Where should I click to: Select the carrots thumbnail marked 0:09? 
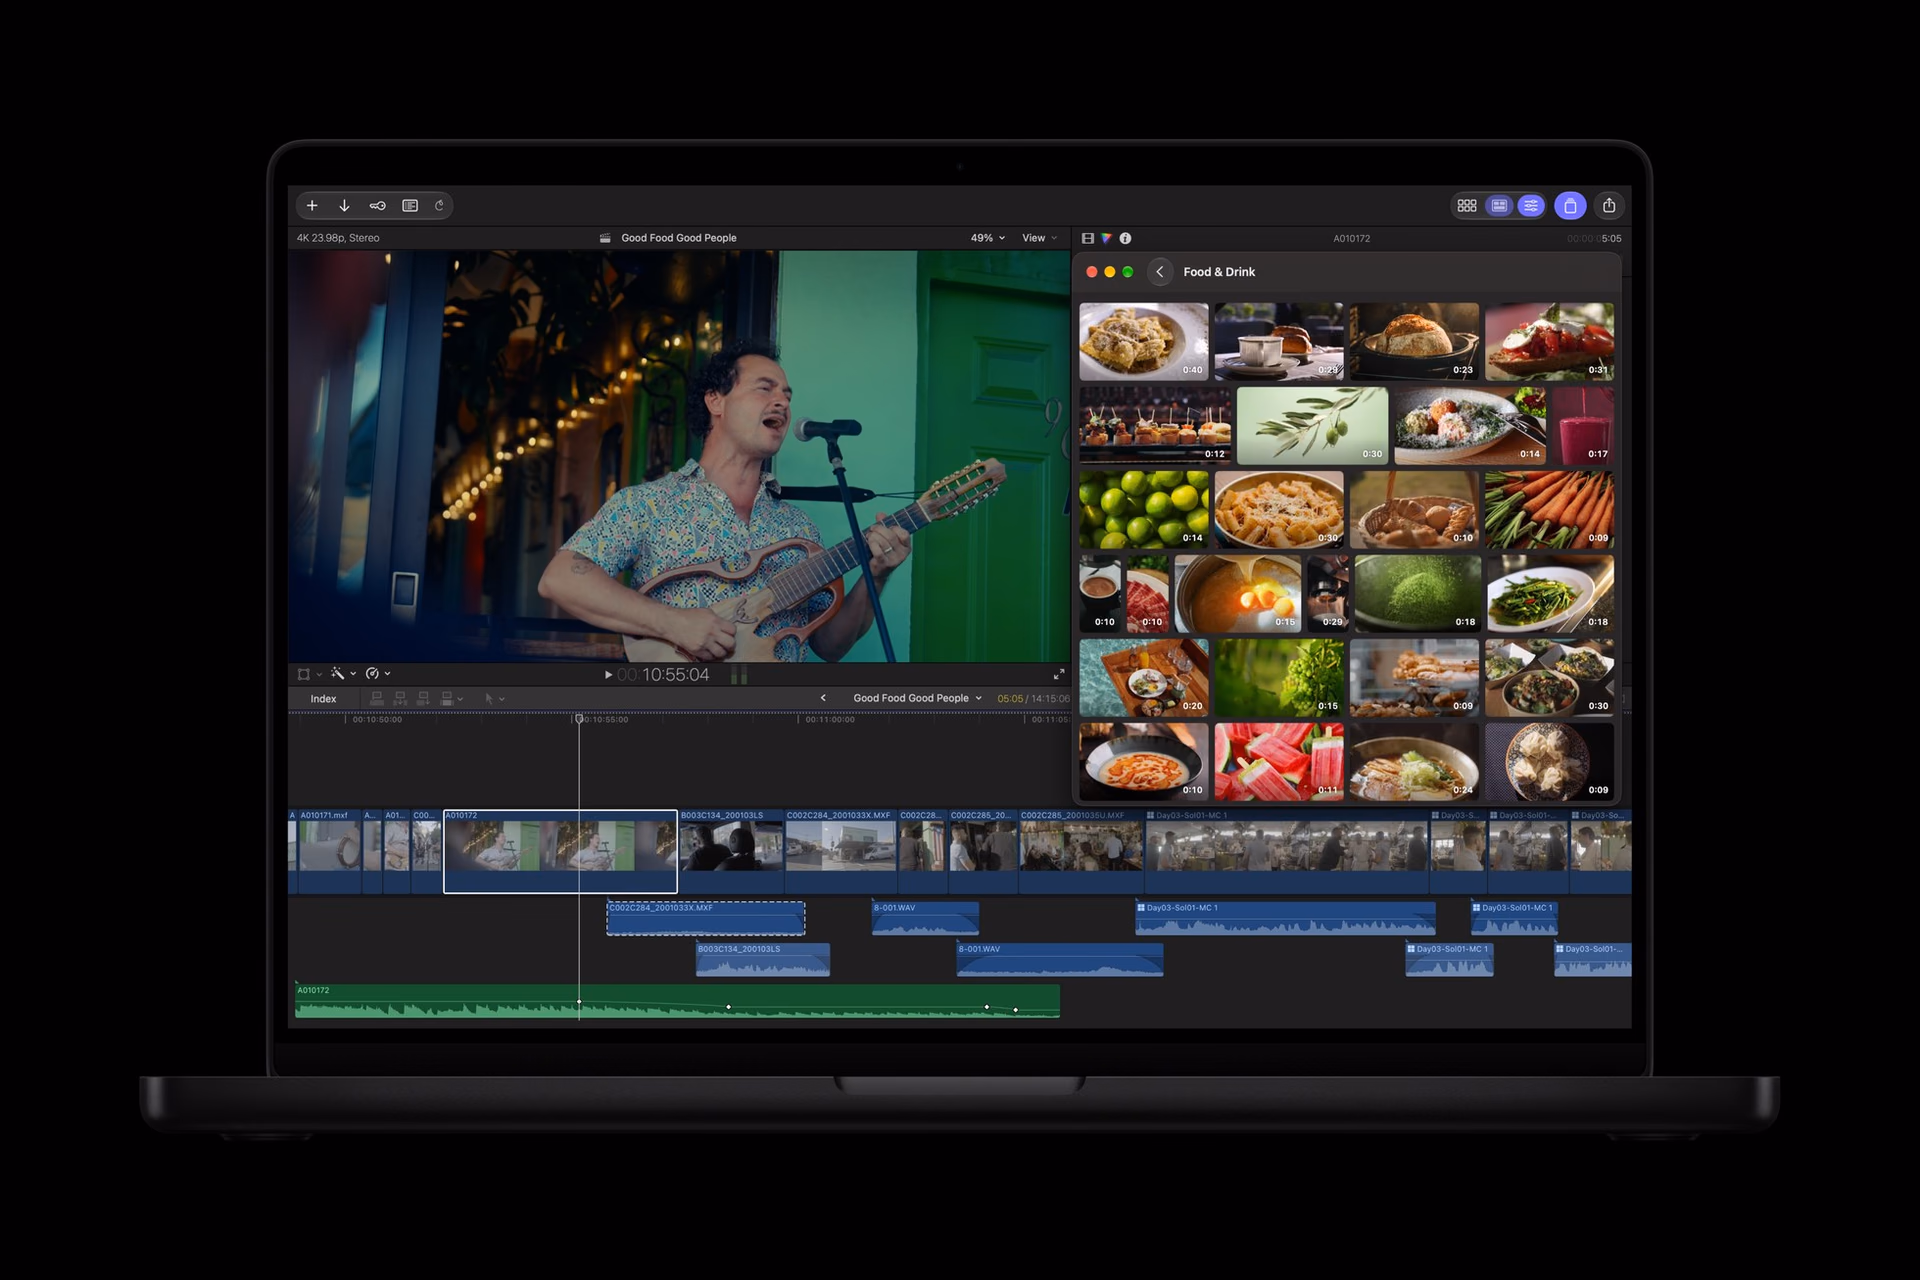pyautogui.click(x=1549, y=510)
